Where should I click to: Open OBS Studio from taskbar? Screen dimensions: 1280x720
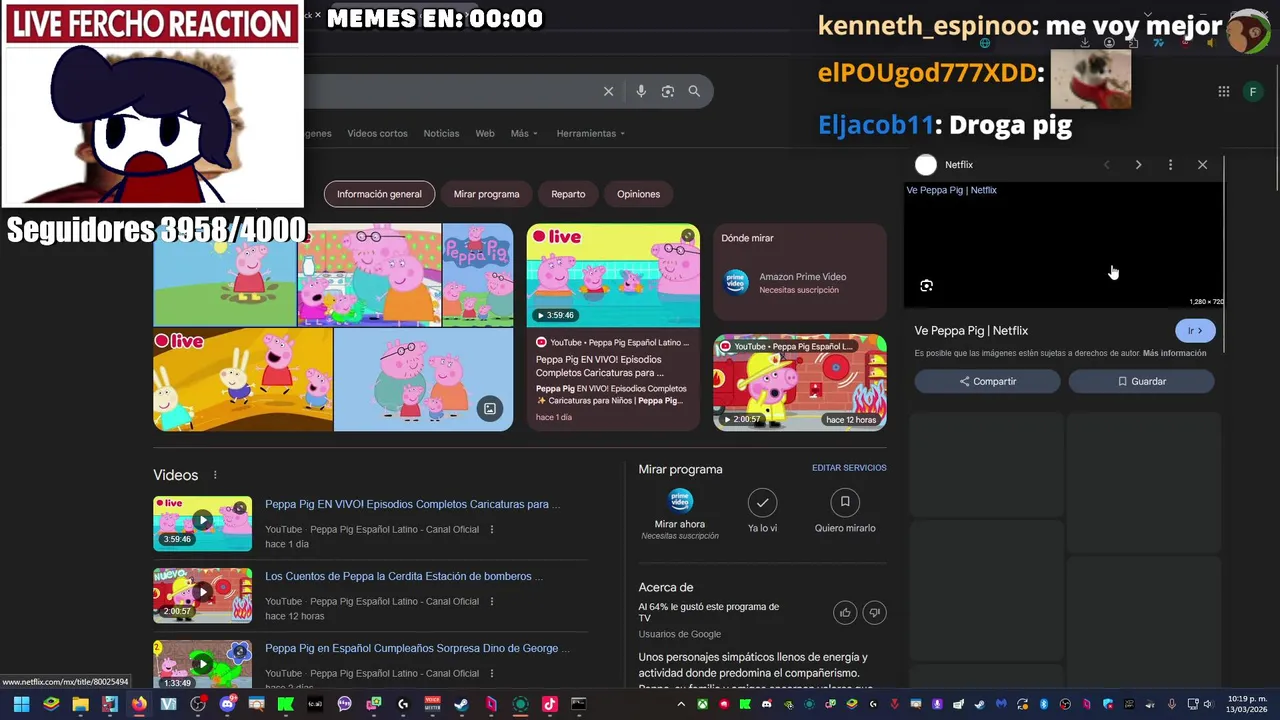[198, 704]
